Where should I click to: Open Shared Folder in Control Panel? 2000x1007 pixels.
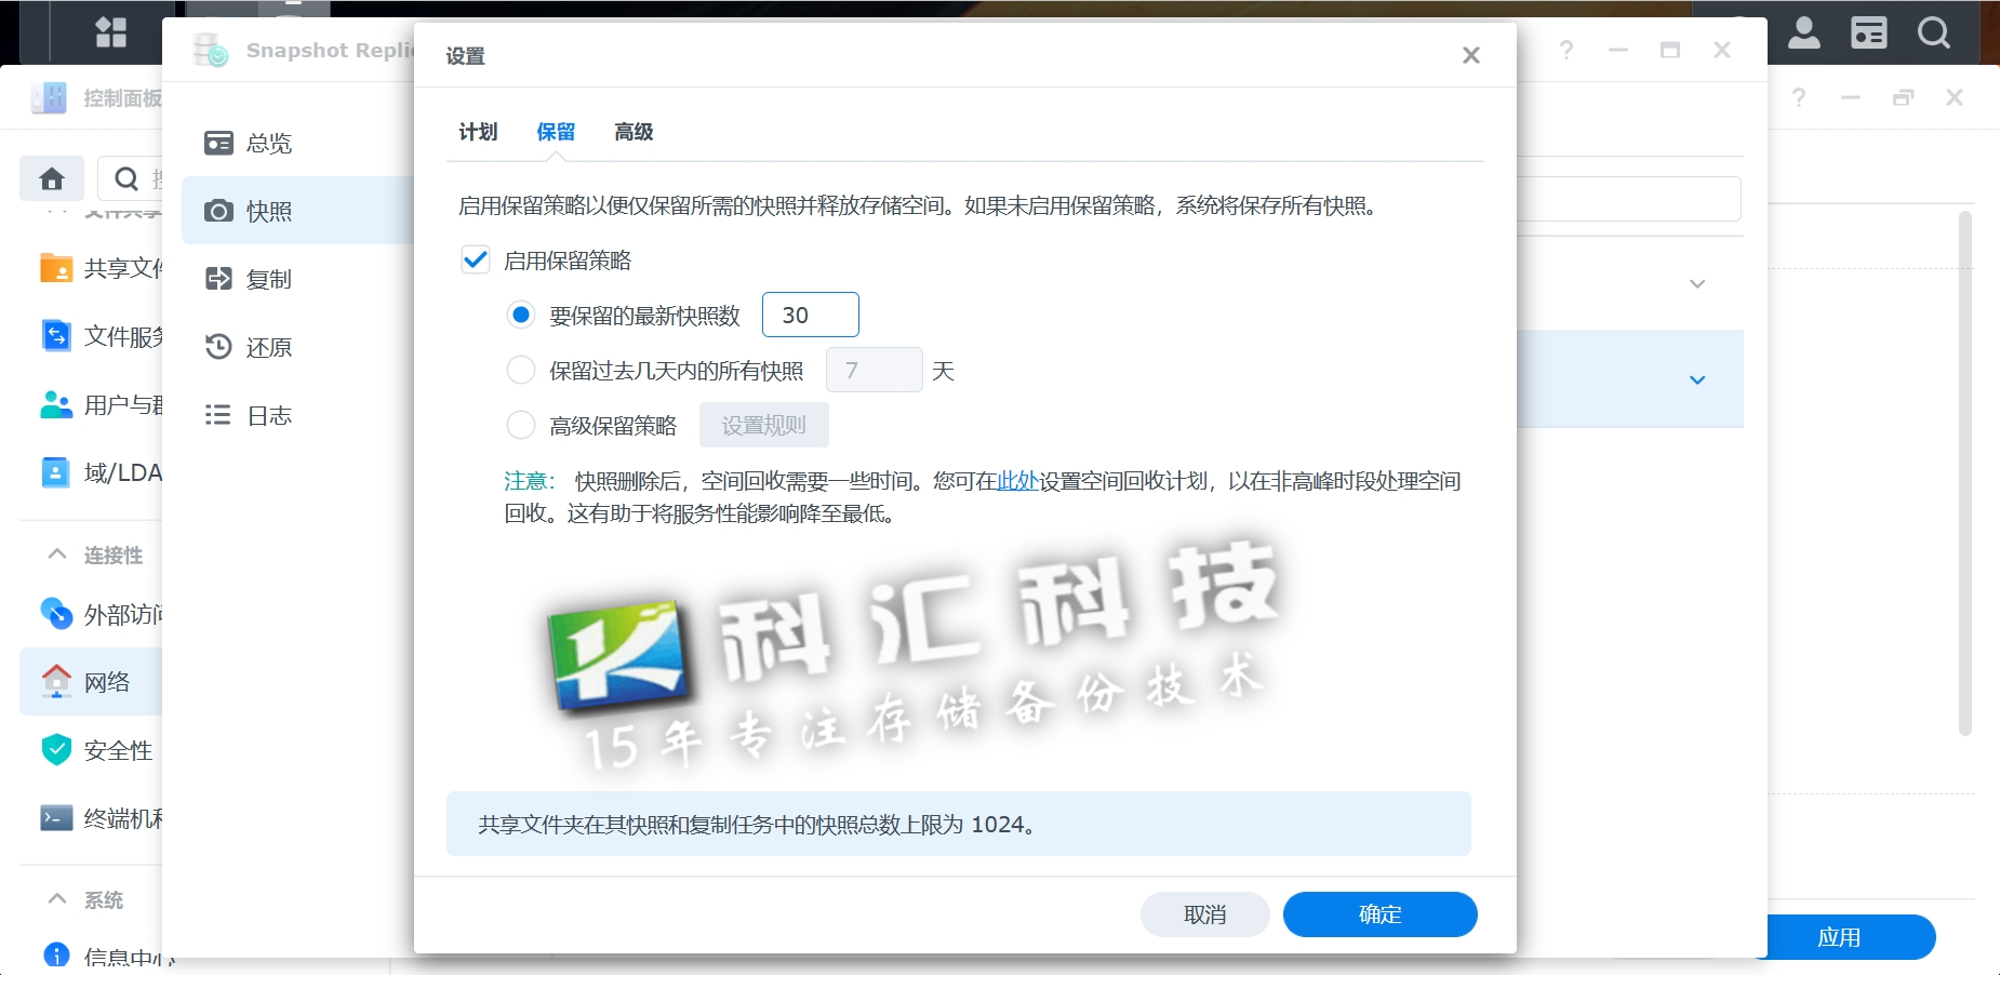click(x=100, y=268)
